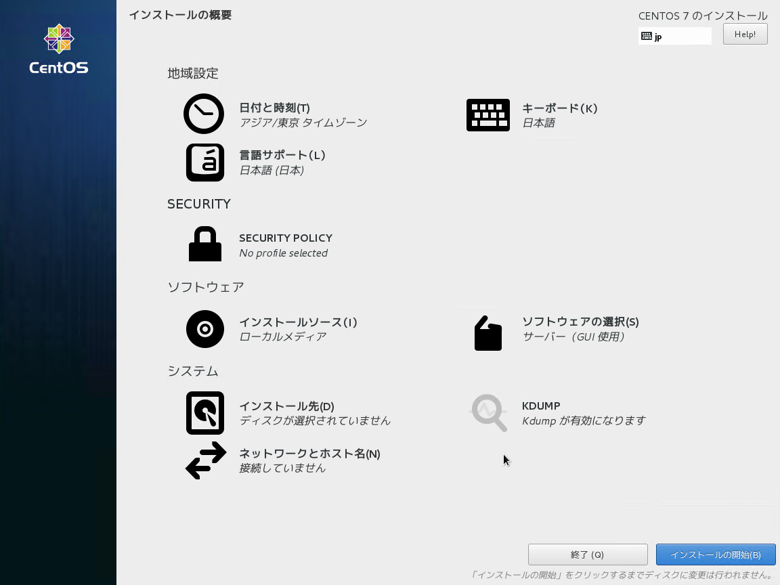
Task: Click the KDUMP magnifier icon
Action: pyautogui.click(x=489, y=413)
